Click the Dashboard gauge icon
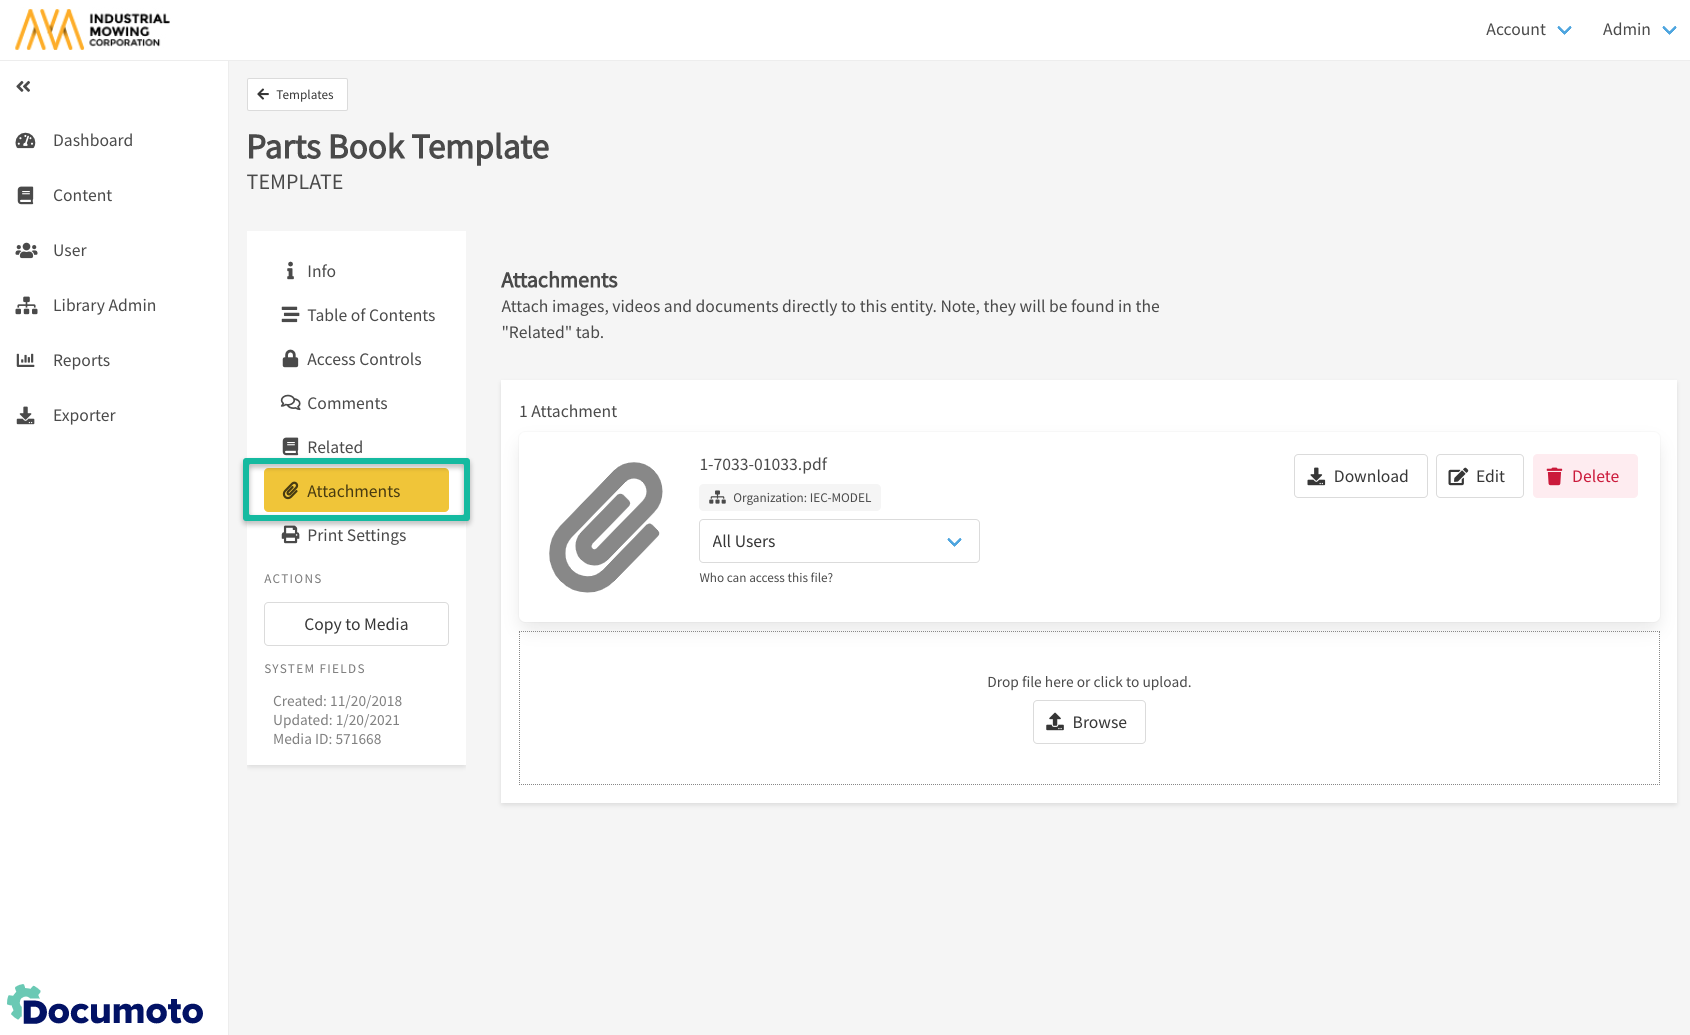Viewport: 1690px width, 1035px height. click(x=26, y=141)
